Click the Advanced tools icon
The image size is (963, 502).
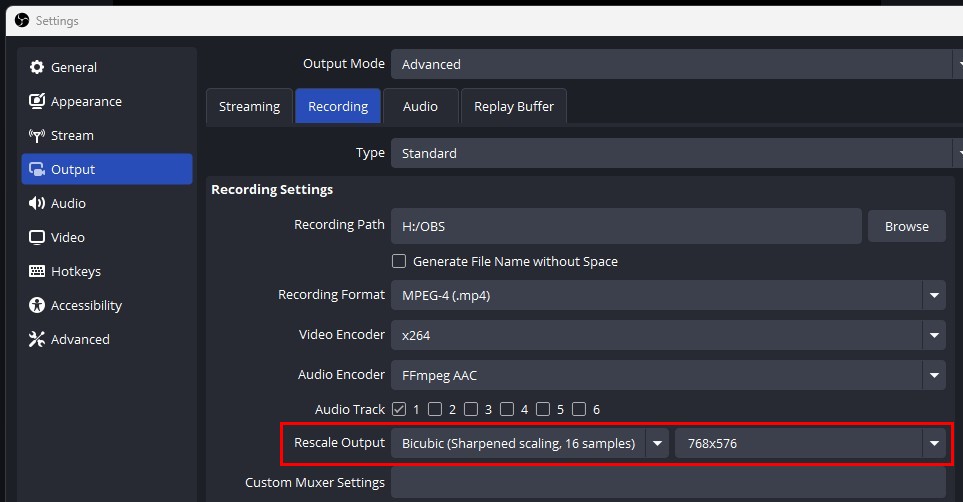(37, 339)
